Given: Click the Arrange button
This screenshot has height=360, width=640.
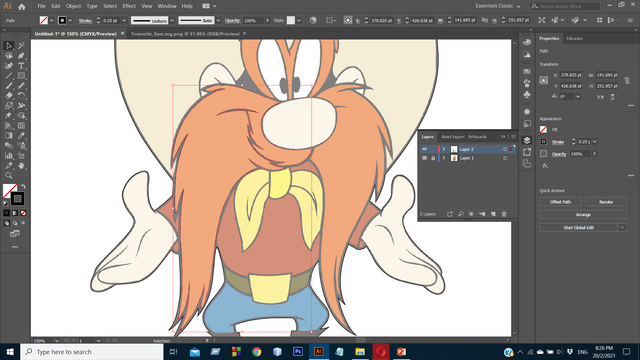Looking at the screenshot, I should point(583,215).
